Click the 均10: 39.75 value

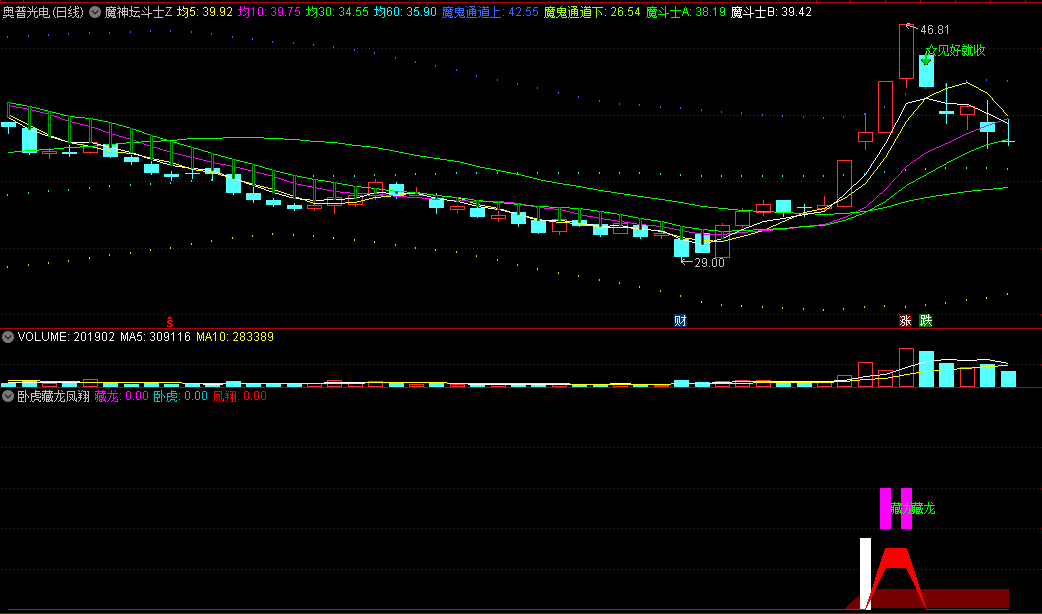pyautogui.click(x=269, y=12)
